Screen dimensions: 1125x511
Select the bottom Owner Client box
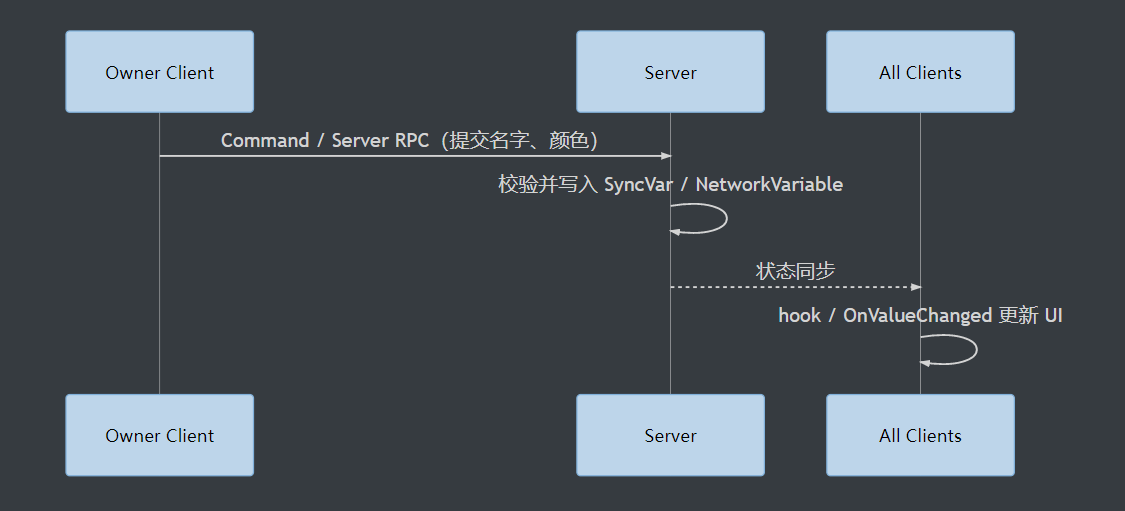click(159, 435)
